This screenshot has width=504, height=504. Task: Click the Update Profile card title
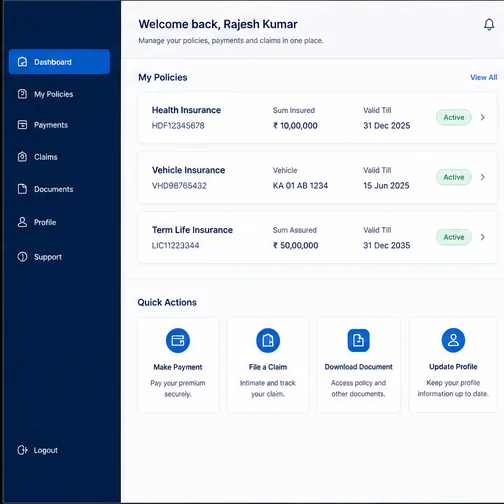point(453,367)
